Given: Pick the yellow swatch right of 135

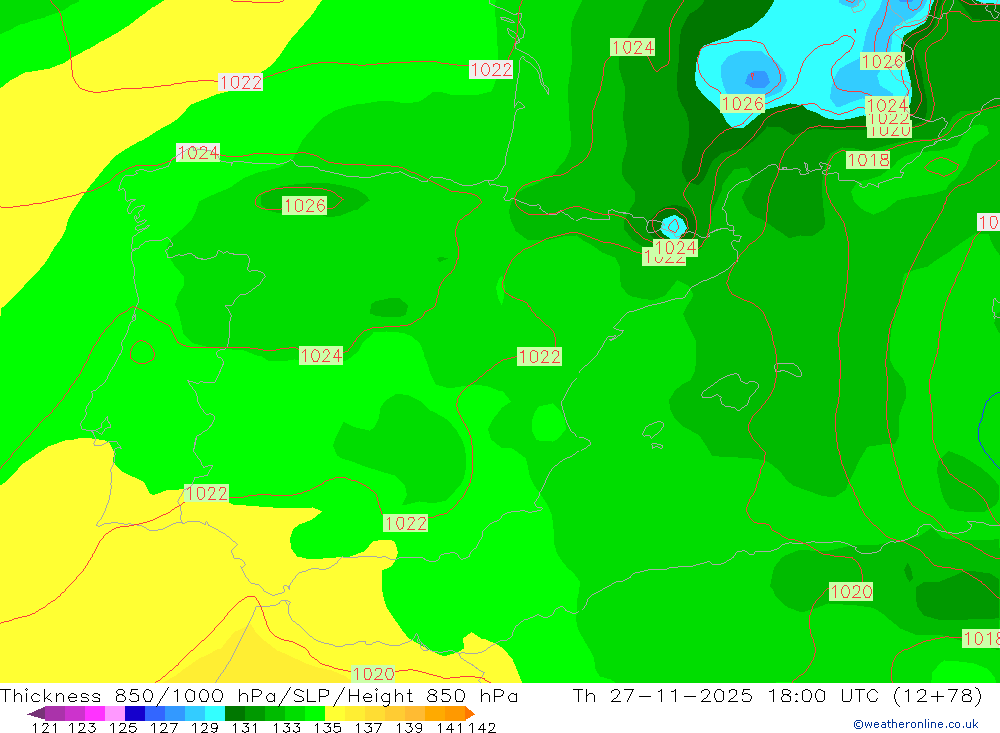Looking at the screenshot, I should click(x=335, y=713).
